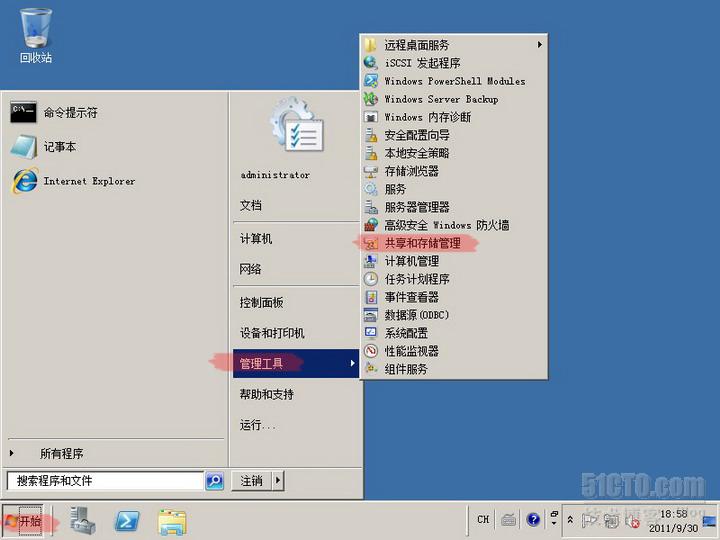This screenshot has width=720, height=540.
Task: Click 搜索程序和文件 search box
Action: 106,481
